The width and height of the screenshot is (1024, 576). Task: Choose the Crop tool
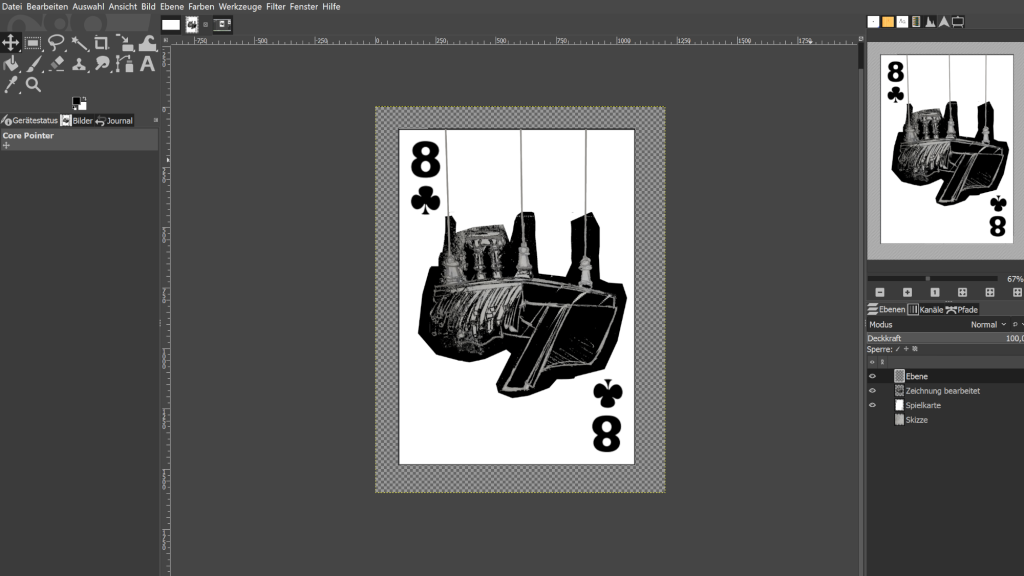click(x=102, y=43)
